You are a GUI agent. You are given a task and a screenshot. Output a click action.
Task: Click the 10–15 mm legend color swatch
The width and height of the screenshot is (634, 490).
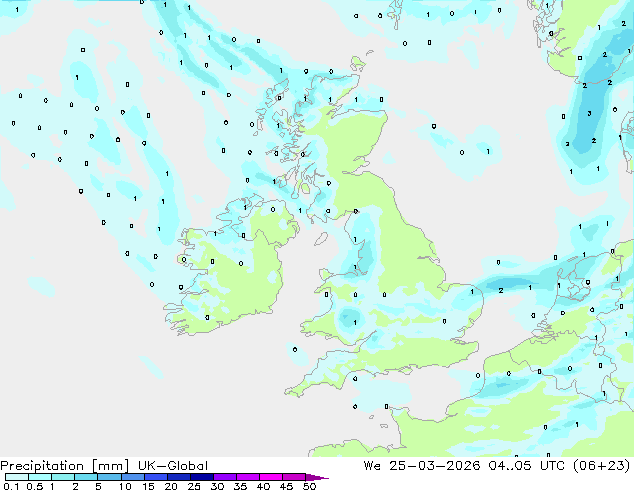(x=133, y=477)
